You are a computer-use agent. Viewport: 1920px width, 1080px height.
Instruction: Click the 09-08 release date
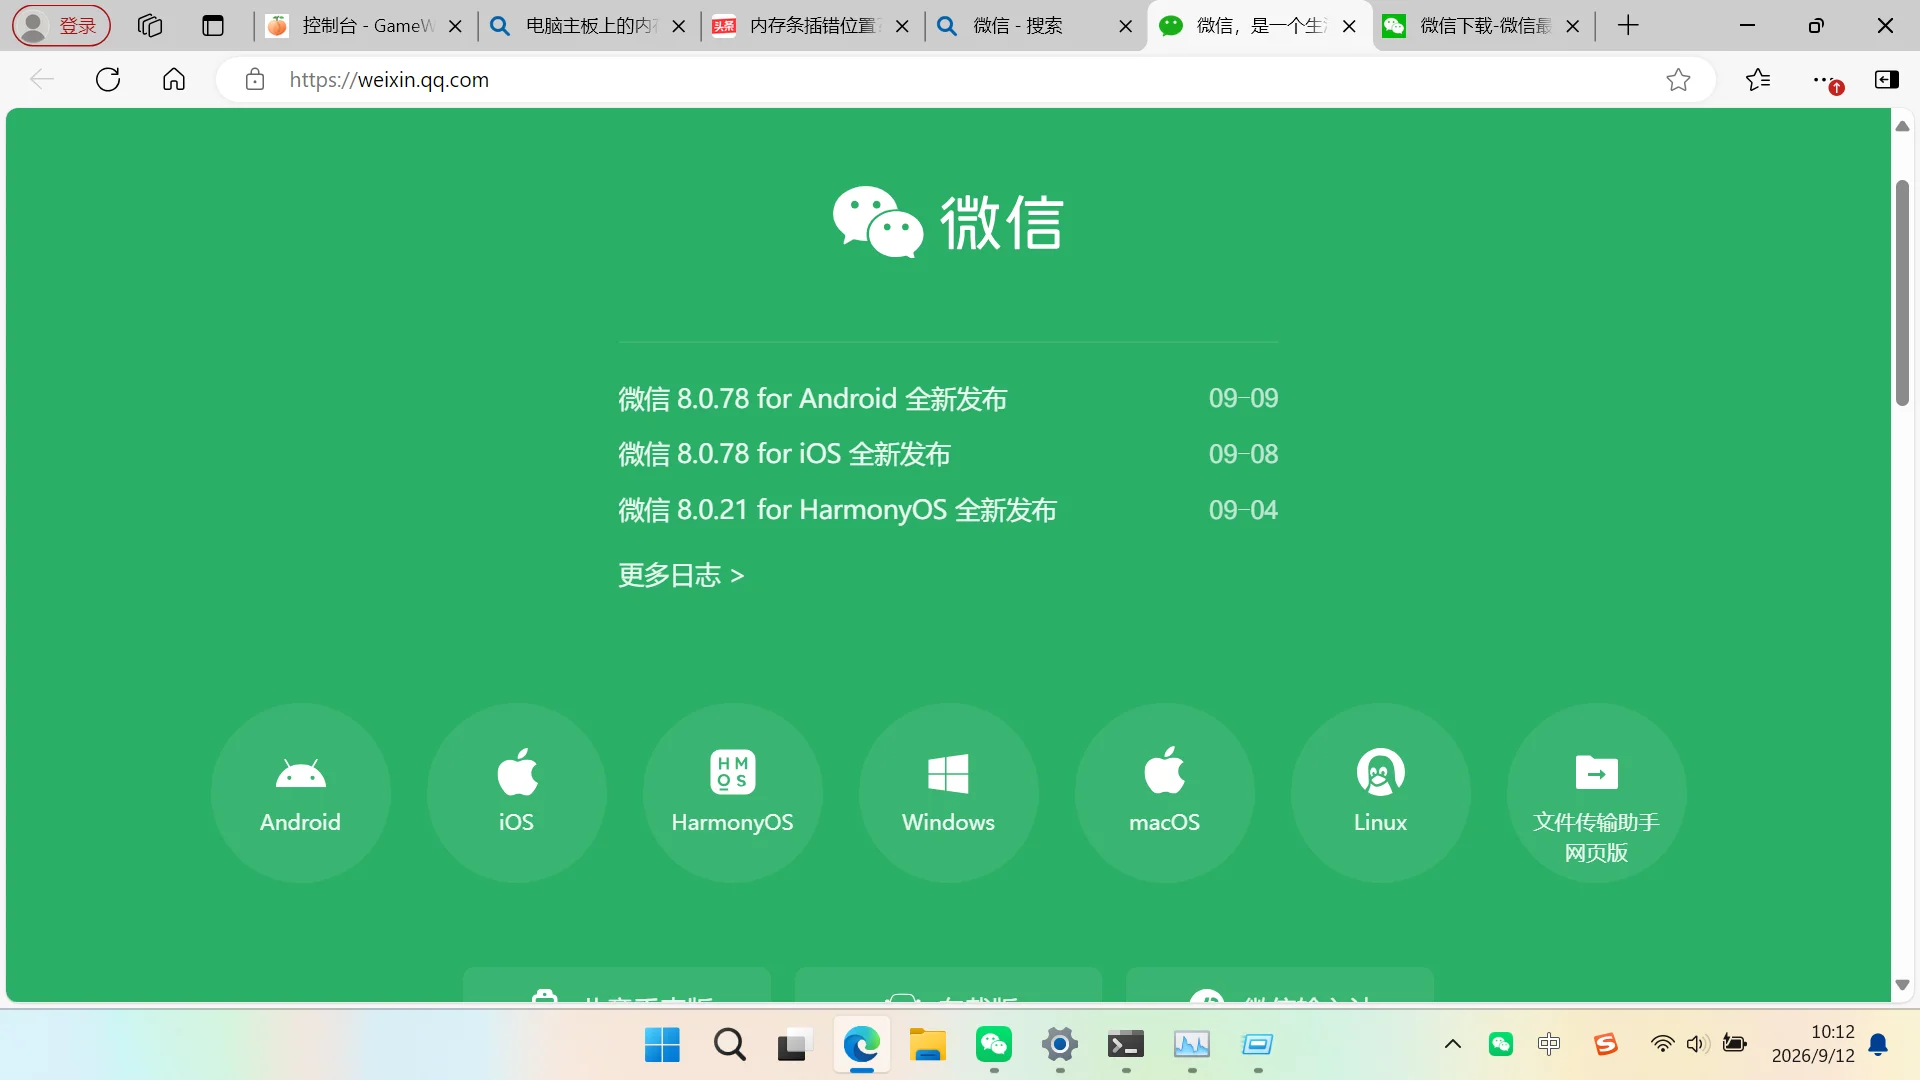pyautogui.click(x=1243, y=454)
